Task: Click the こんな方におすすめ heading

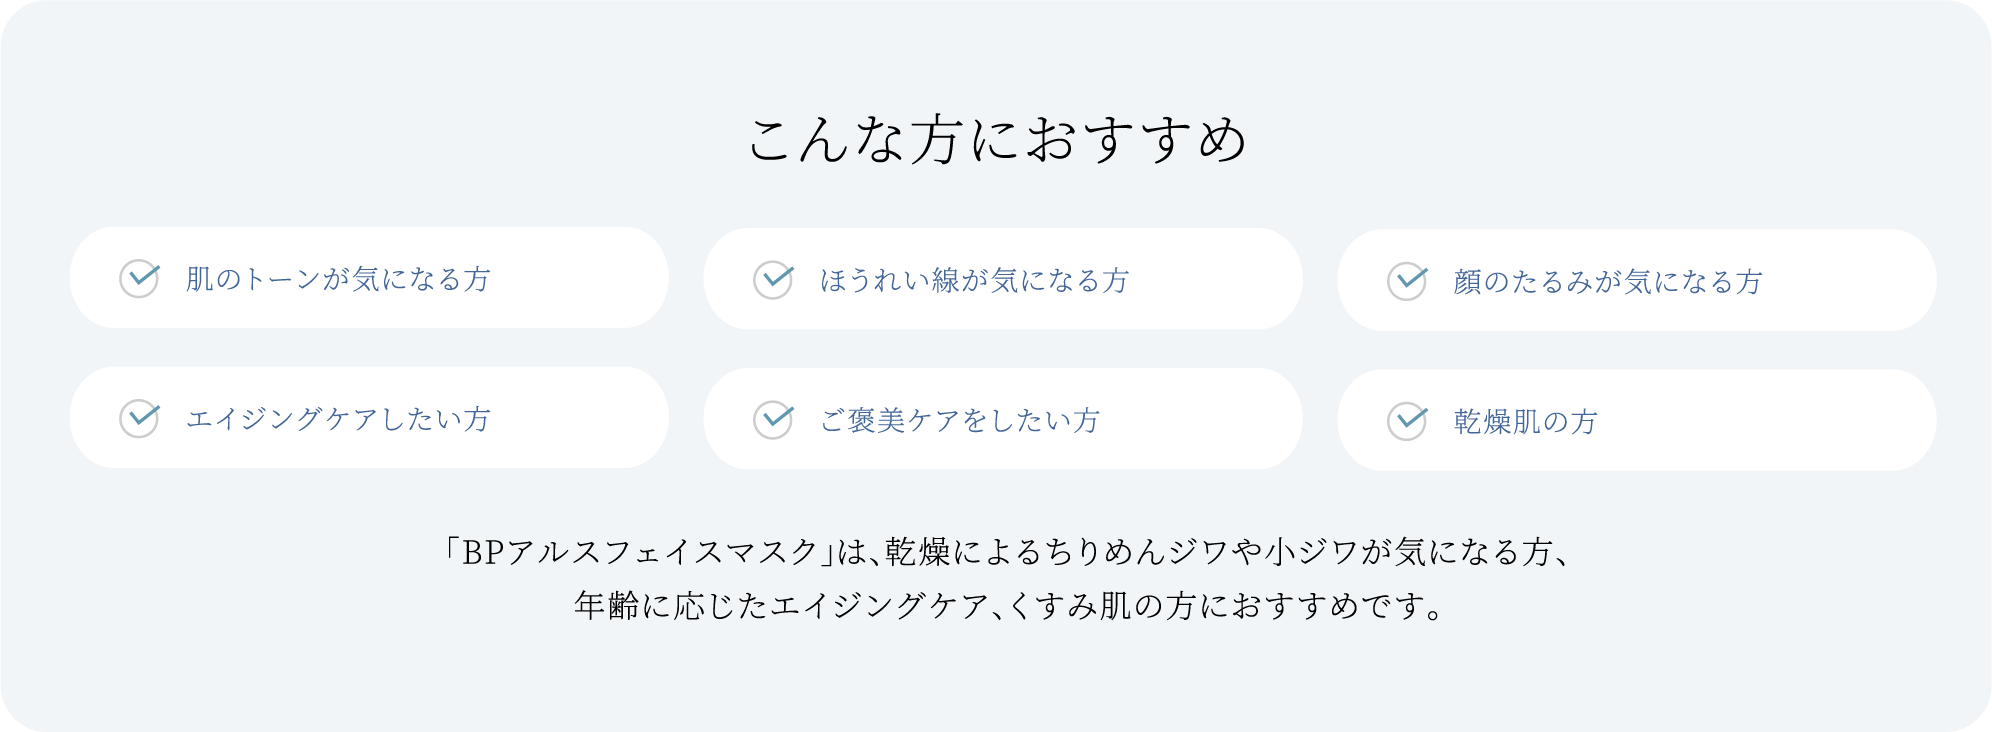Action: click(997, 140)
